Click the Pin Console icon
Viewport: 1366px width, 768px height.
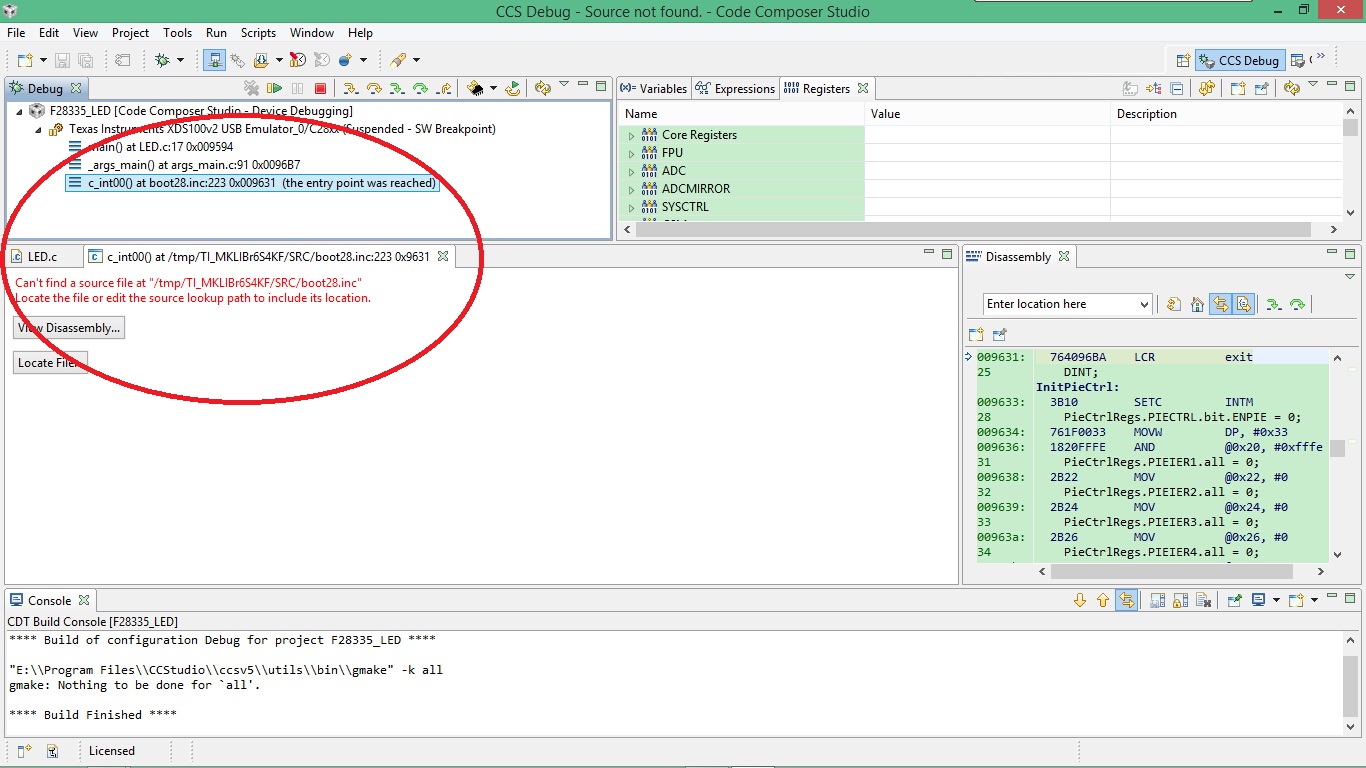click(1235, 600)
